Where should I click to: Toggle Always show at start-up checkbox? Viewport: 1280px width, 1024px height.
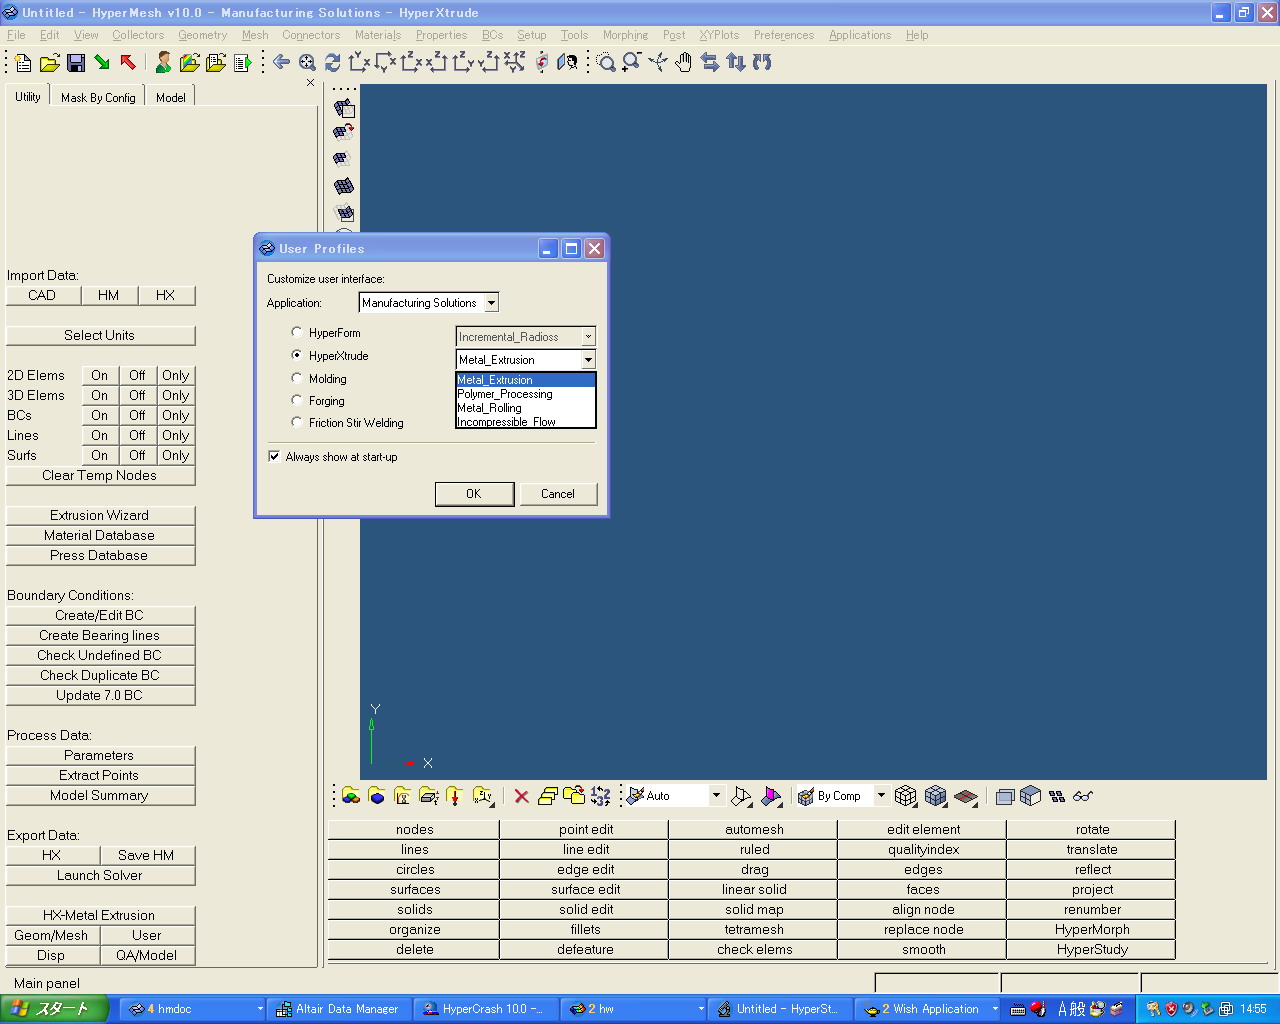click(x=274, y=456)
